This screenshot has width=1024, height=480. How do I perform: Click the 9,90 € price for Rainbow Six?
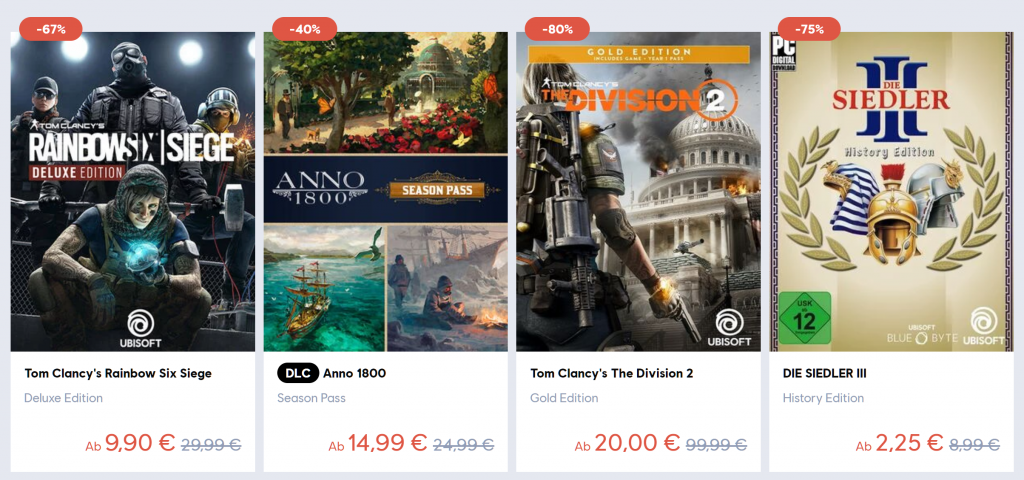pyautogui.click(x=140, y=443)
